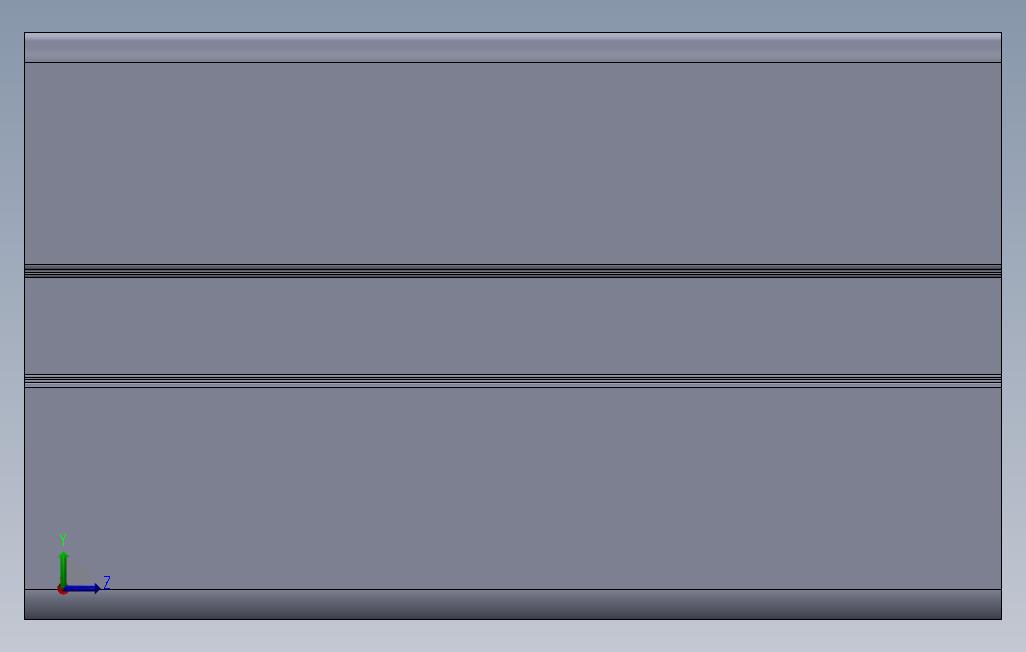Screen dimensions: 1026x652
Task: Select the top chamfered strip face
Action: pos(513,48)
